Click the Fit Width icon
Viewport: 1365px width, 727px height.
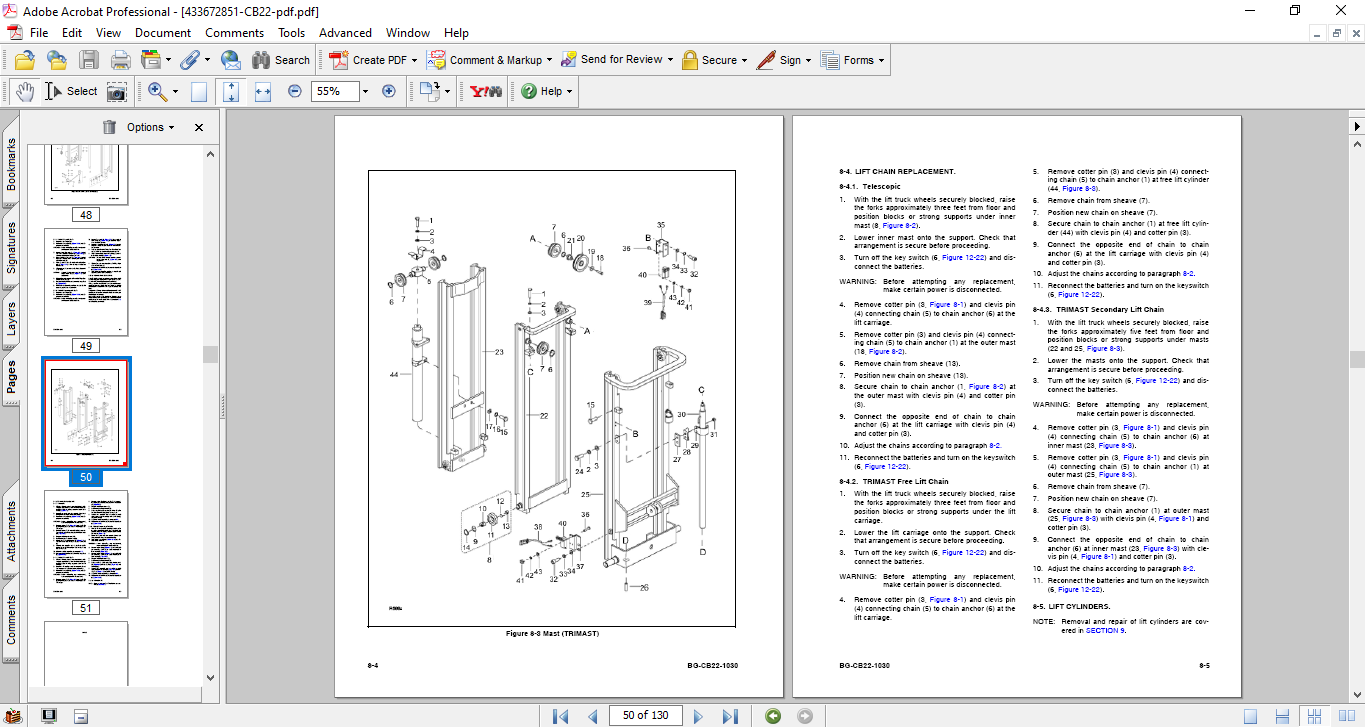click(263, 91)
